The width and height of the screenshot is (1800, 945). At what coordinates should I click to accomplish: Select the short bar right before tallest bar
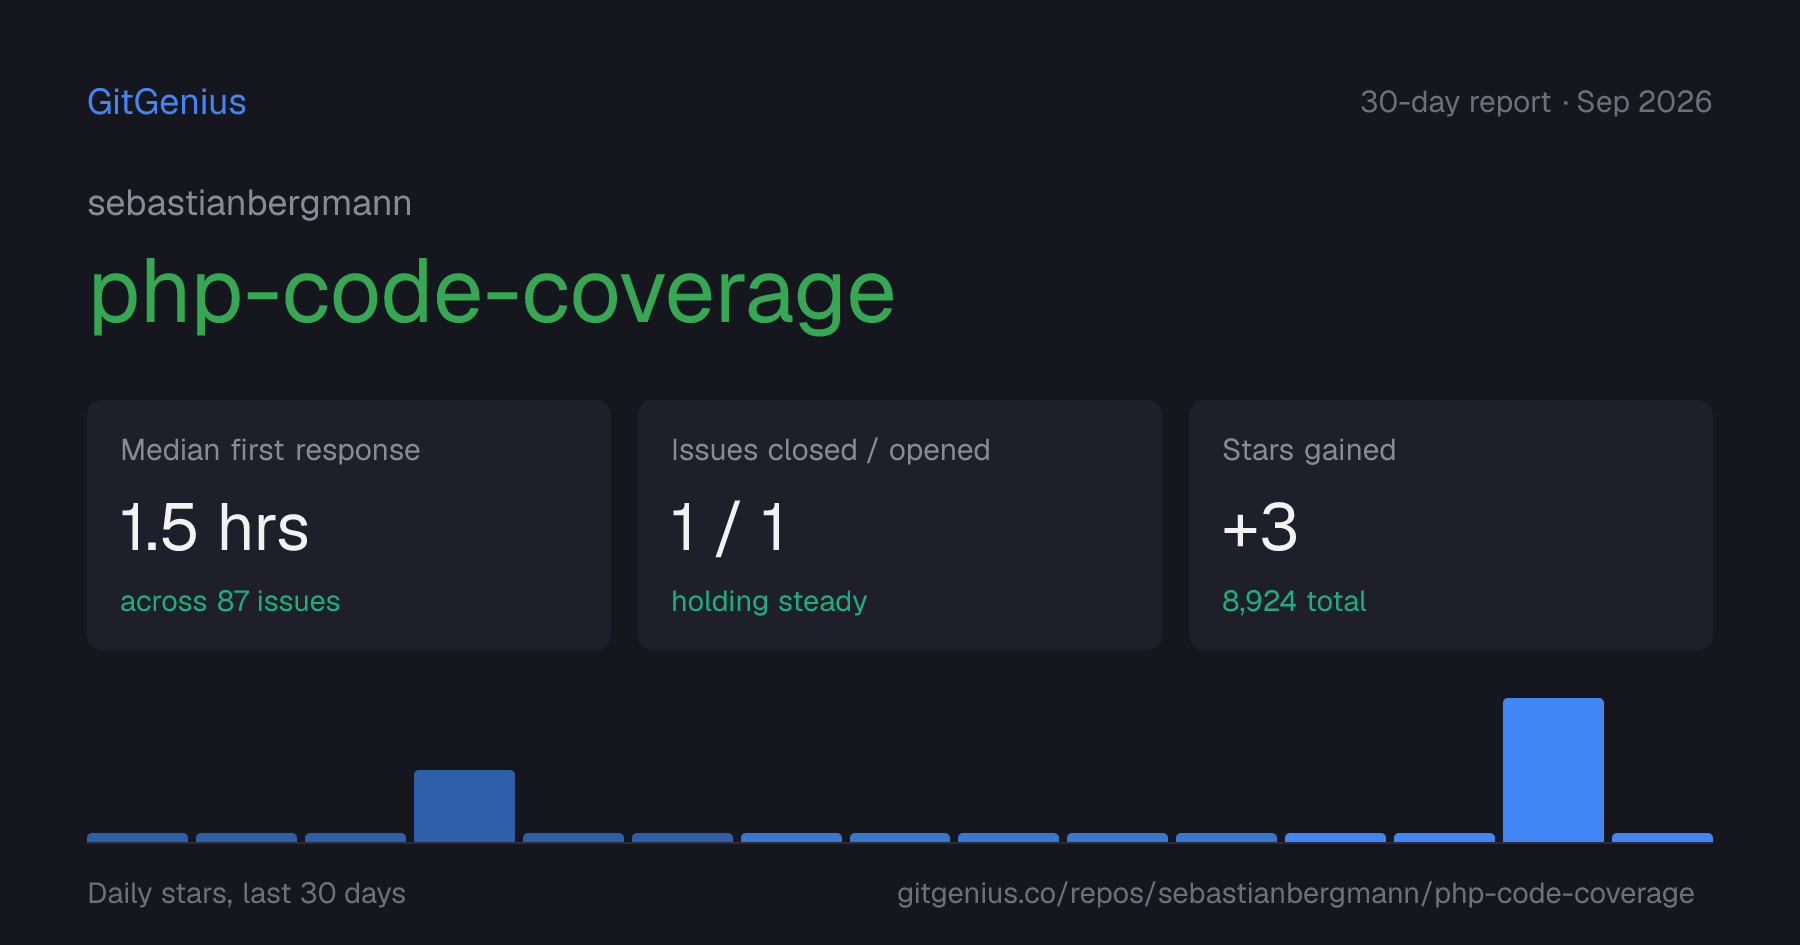(x=1444, y=837)
